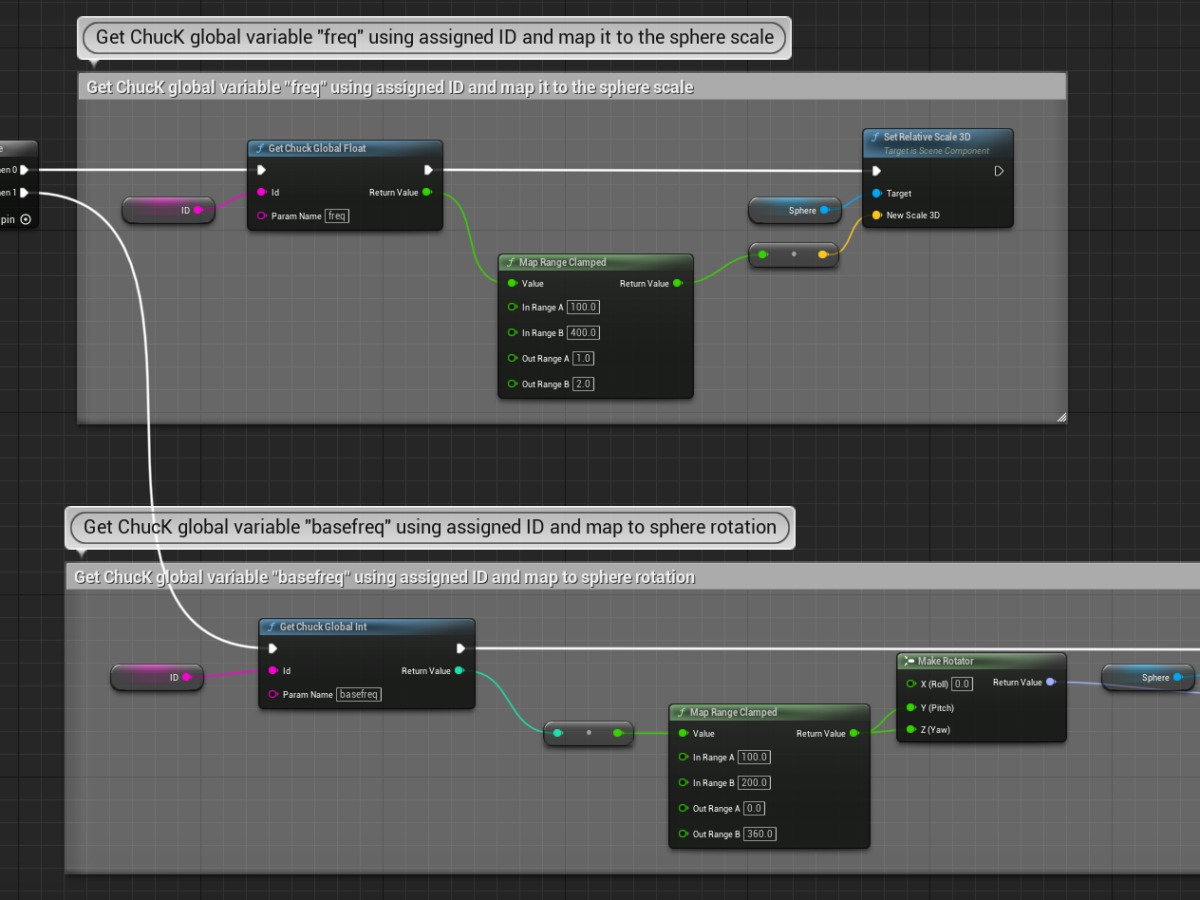Click the Make Rotator node icon
The image size is (1200, 900).
(x=909, y=661)
